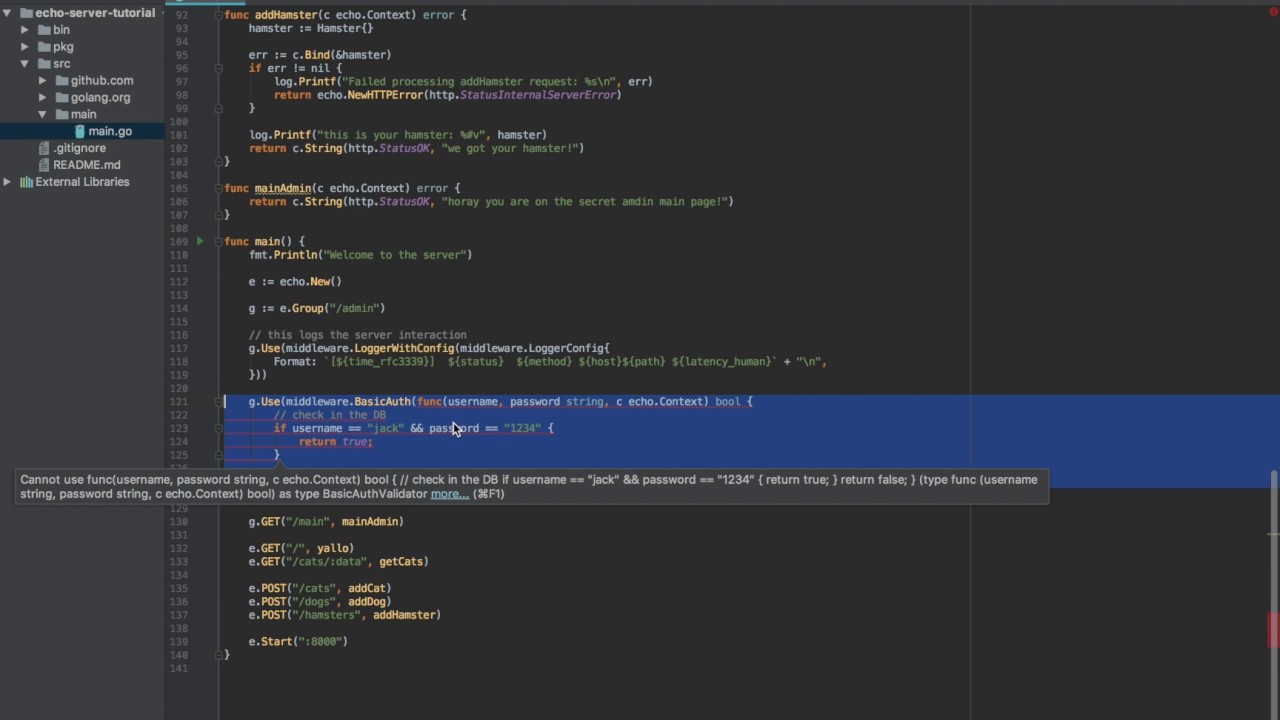The width and height of the screenshot is (1280, 720).
Task: Expand the bin folder arrow
Action: [x=25, y=30]
